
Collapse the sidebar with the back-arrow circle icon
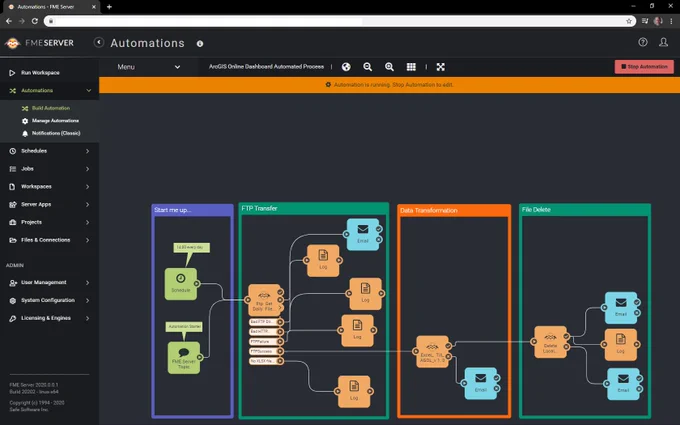coord(99,42)
